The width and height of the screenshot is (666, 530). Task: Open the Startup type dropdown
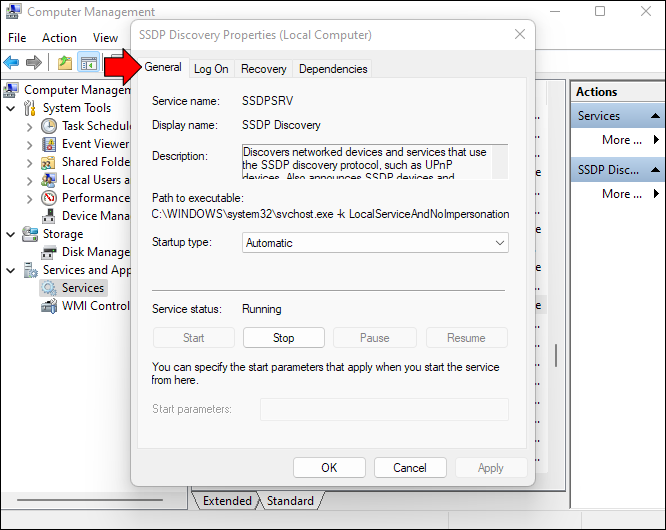pyautogui.click(x=375, y=242)
